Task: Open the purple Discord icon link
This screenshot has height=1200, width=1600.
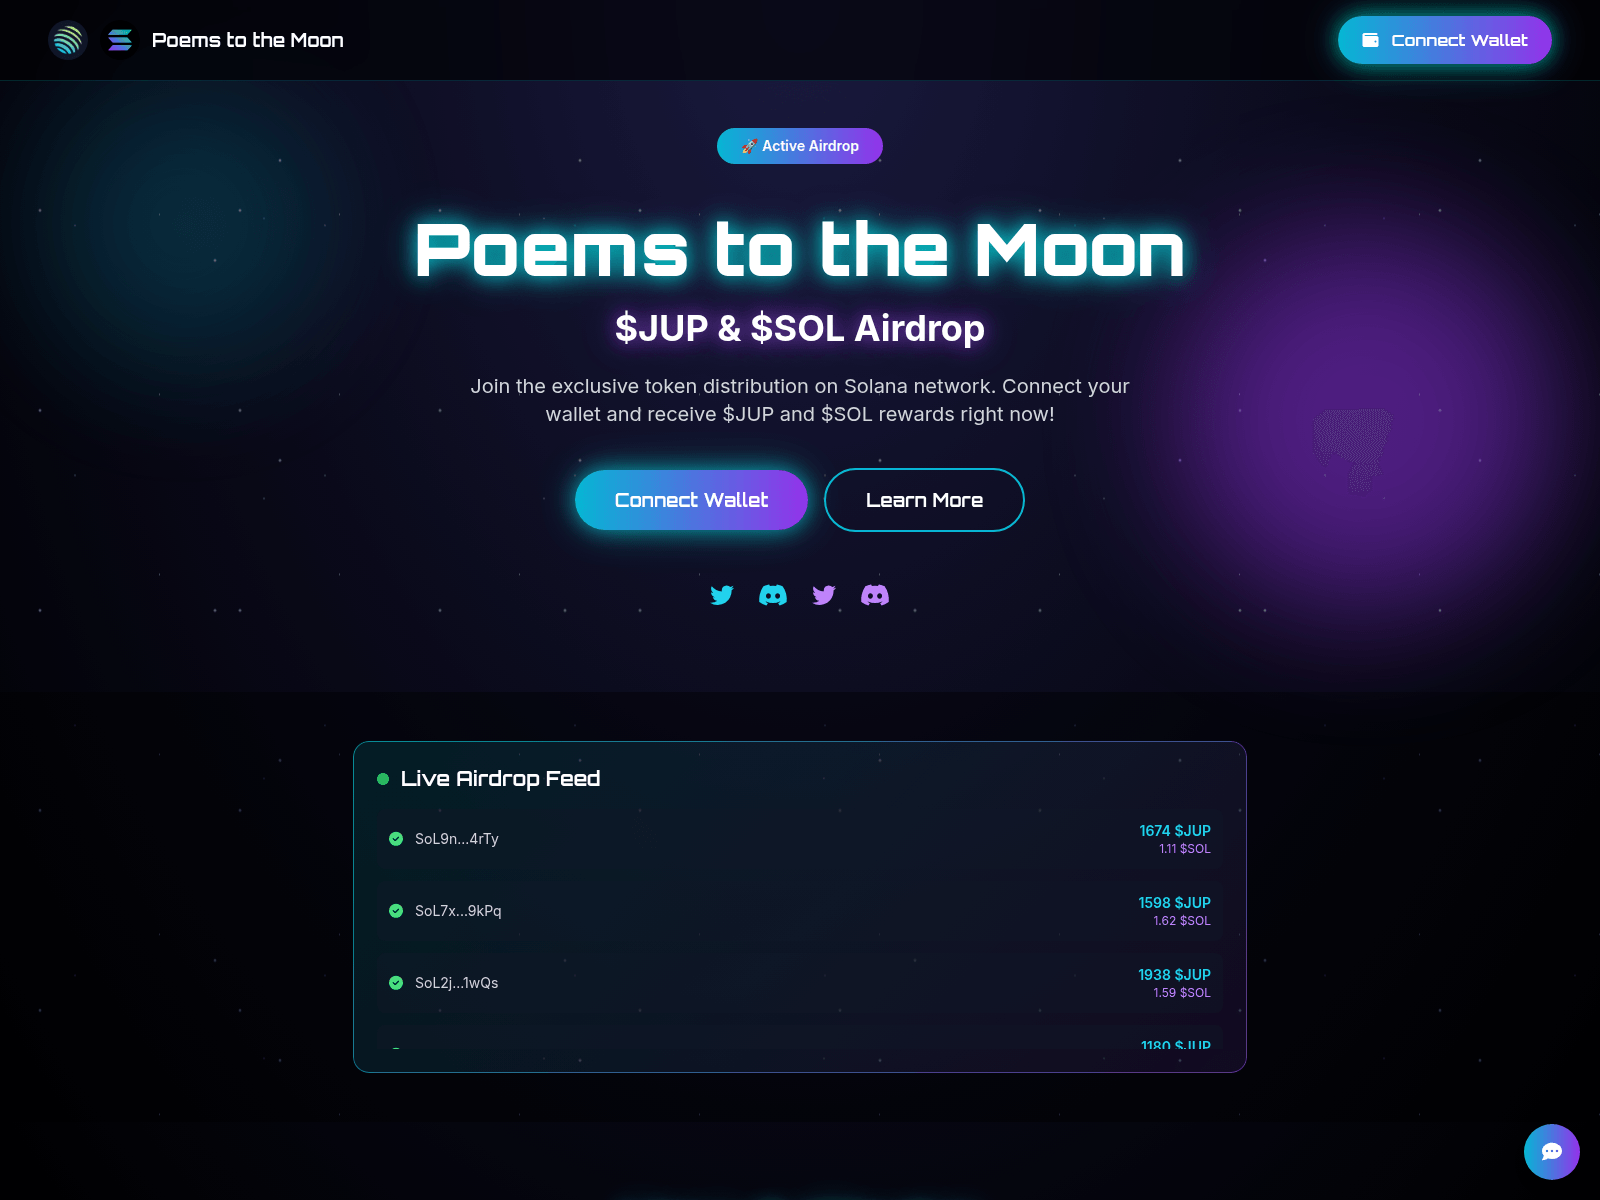Action: [x=875, y=595]
